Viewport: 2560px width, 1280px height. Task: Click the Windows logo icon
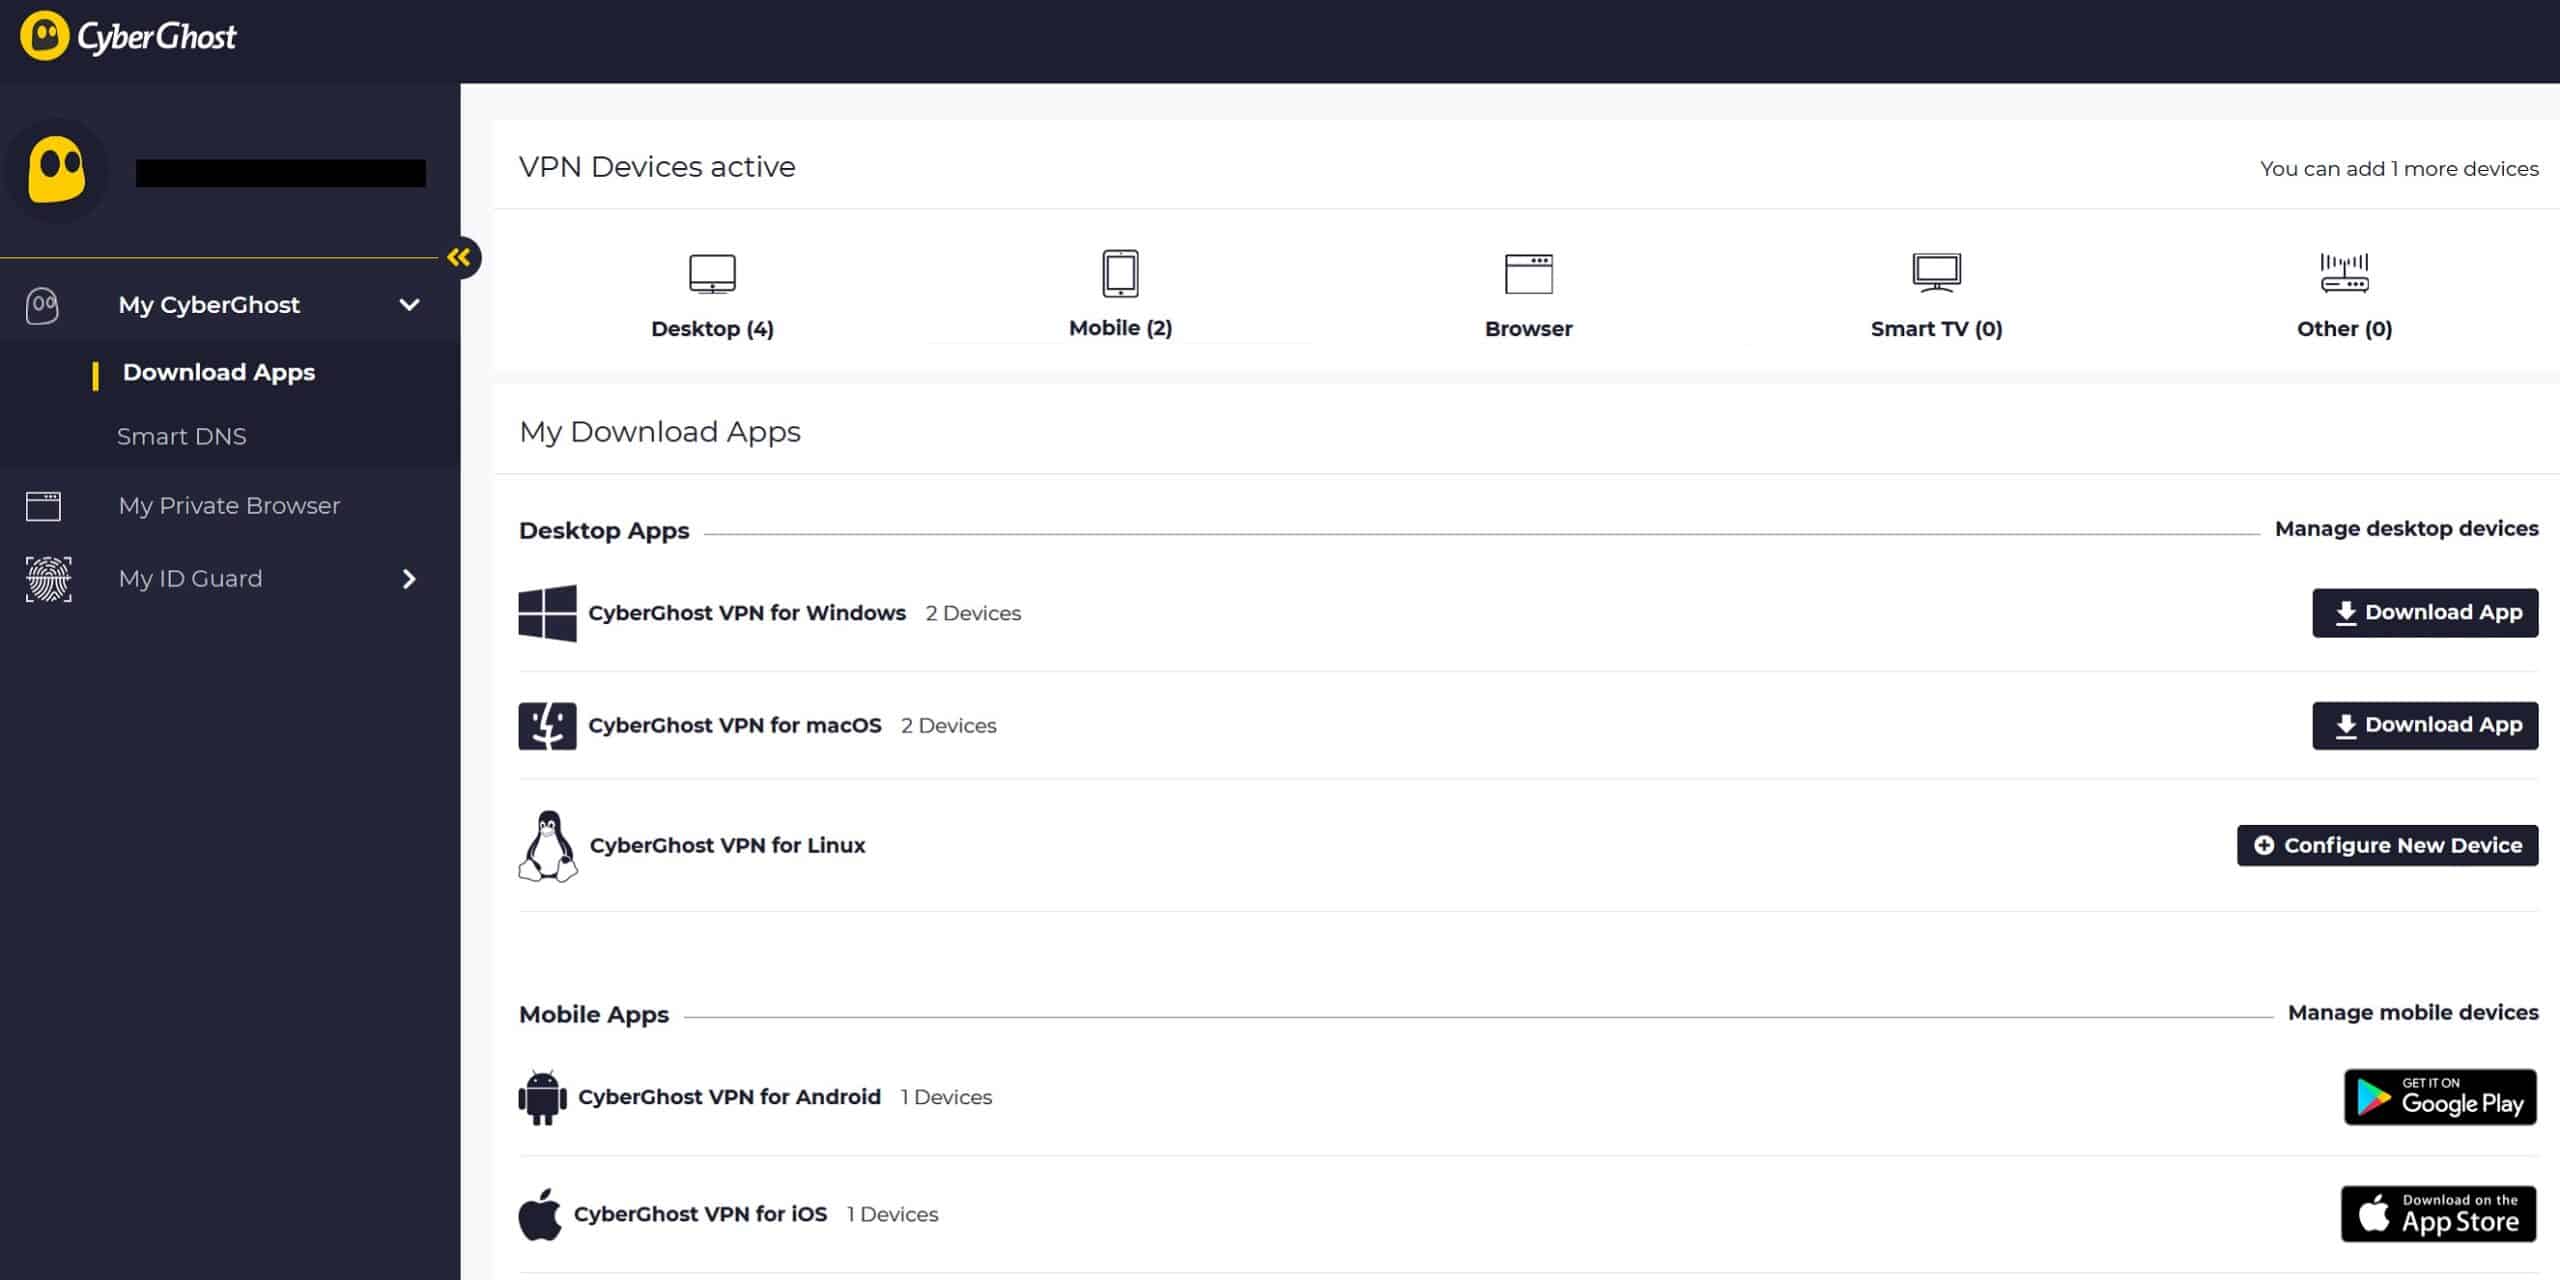click(x=547, y=613)
